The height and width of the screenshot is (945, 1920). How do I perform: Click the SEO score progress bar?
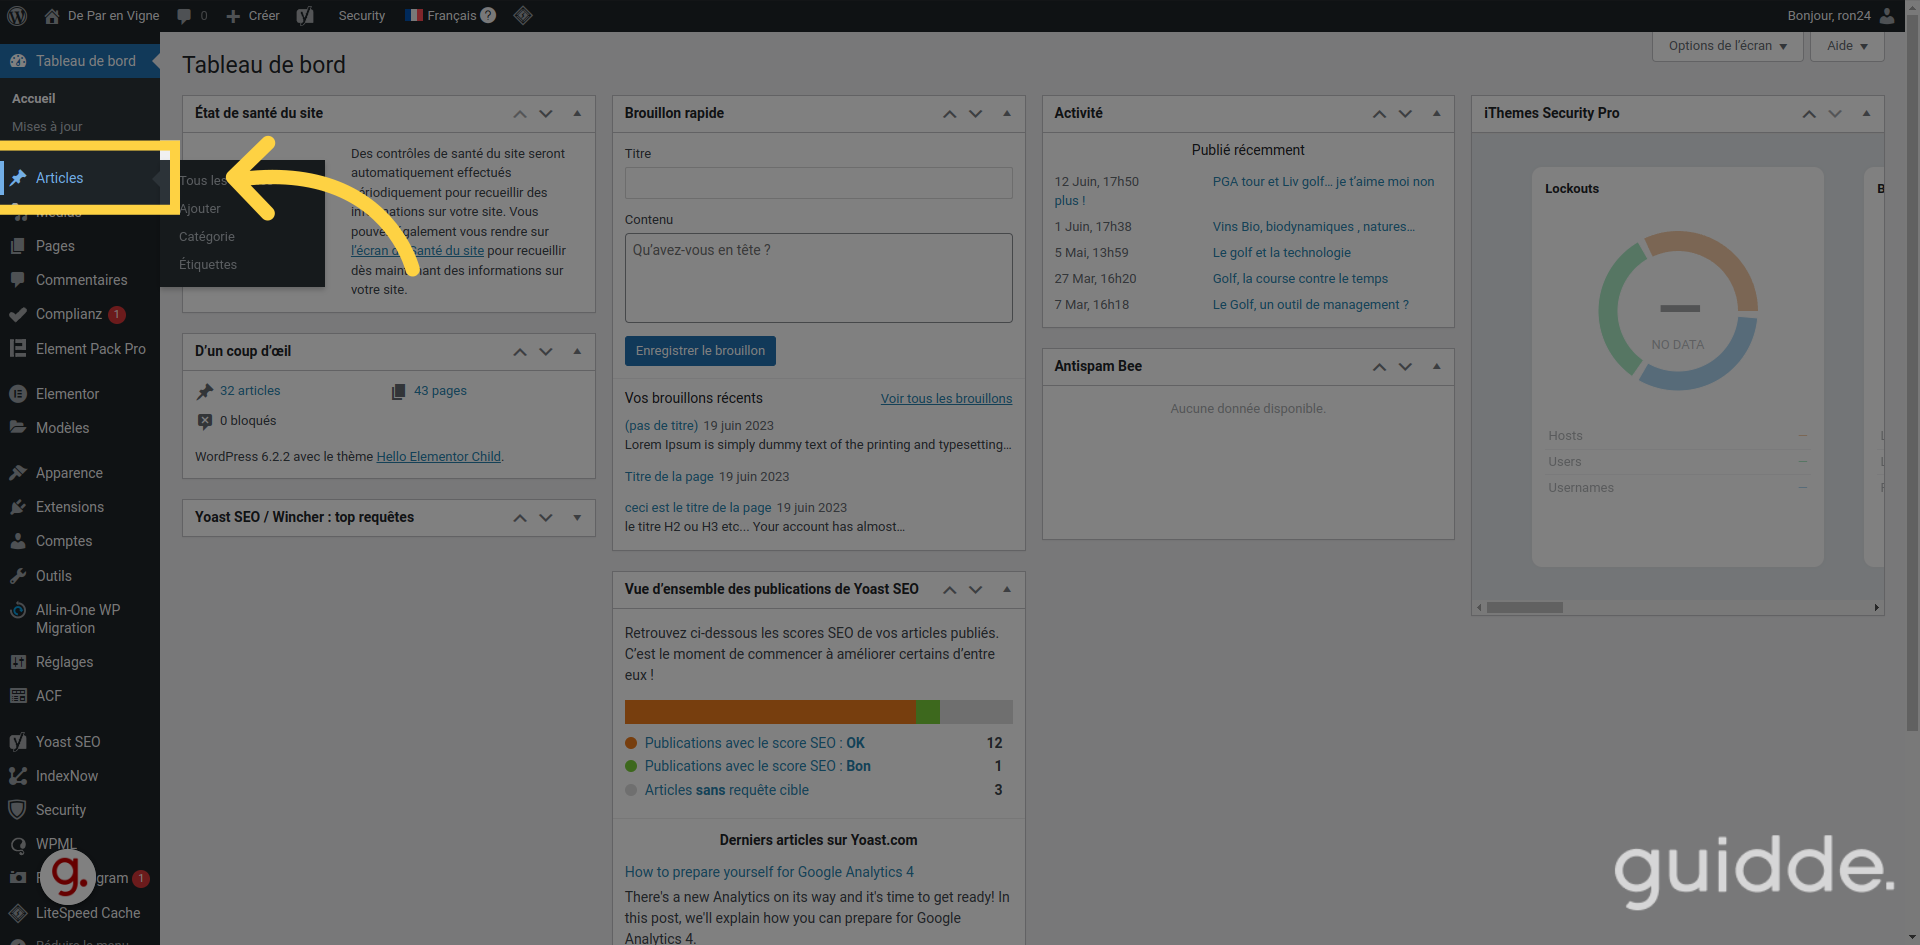pos(818,712)
